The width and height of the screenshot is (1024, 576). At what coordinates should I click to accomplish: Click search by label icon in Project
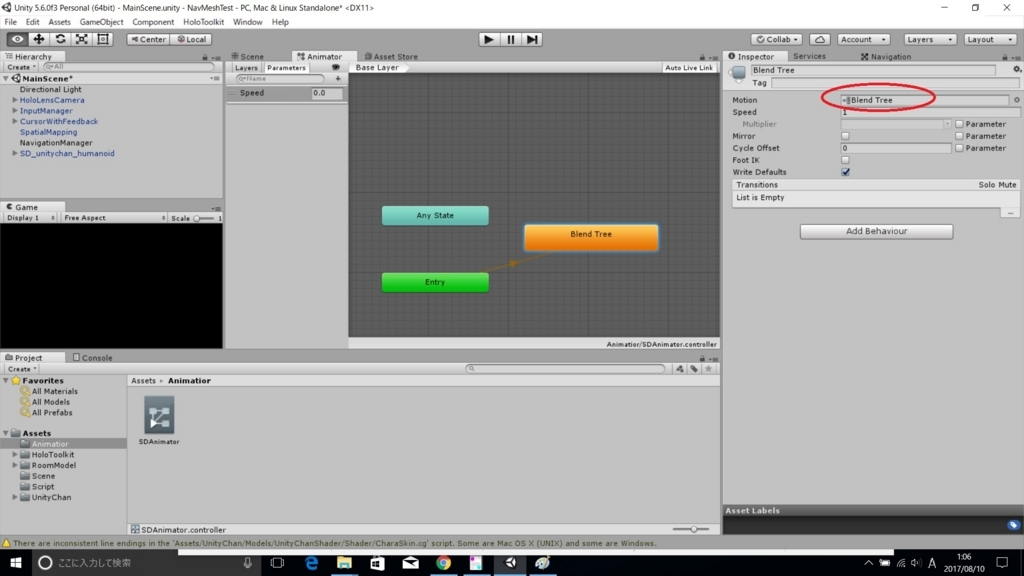point(694,369)
